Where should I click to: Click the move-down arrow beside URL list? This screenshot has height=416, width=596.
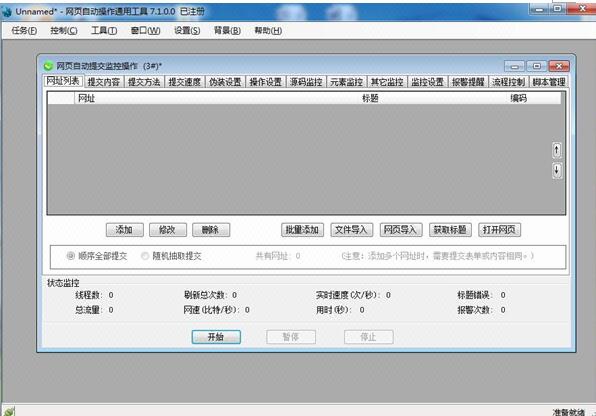tap(556, 170)
